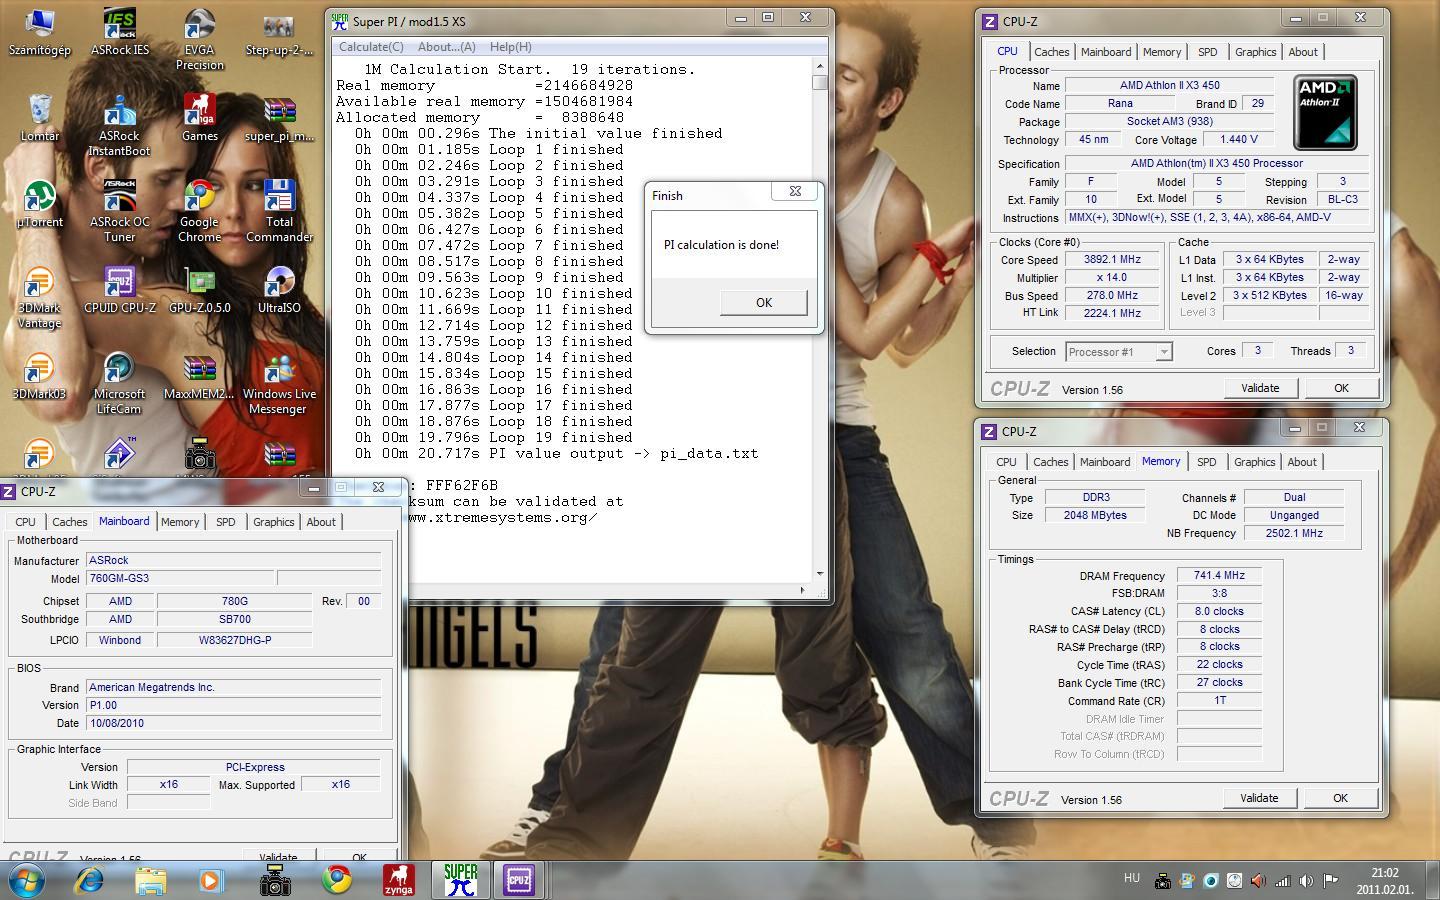Switch to Super PI taskbar button
1440x900 pixels.
click(x=460, y=880)
